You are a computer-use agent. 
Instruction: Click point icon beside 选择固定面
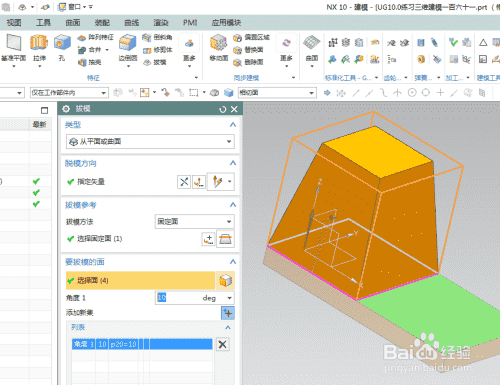[x=208, y=239]
